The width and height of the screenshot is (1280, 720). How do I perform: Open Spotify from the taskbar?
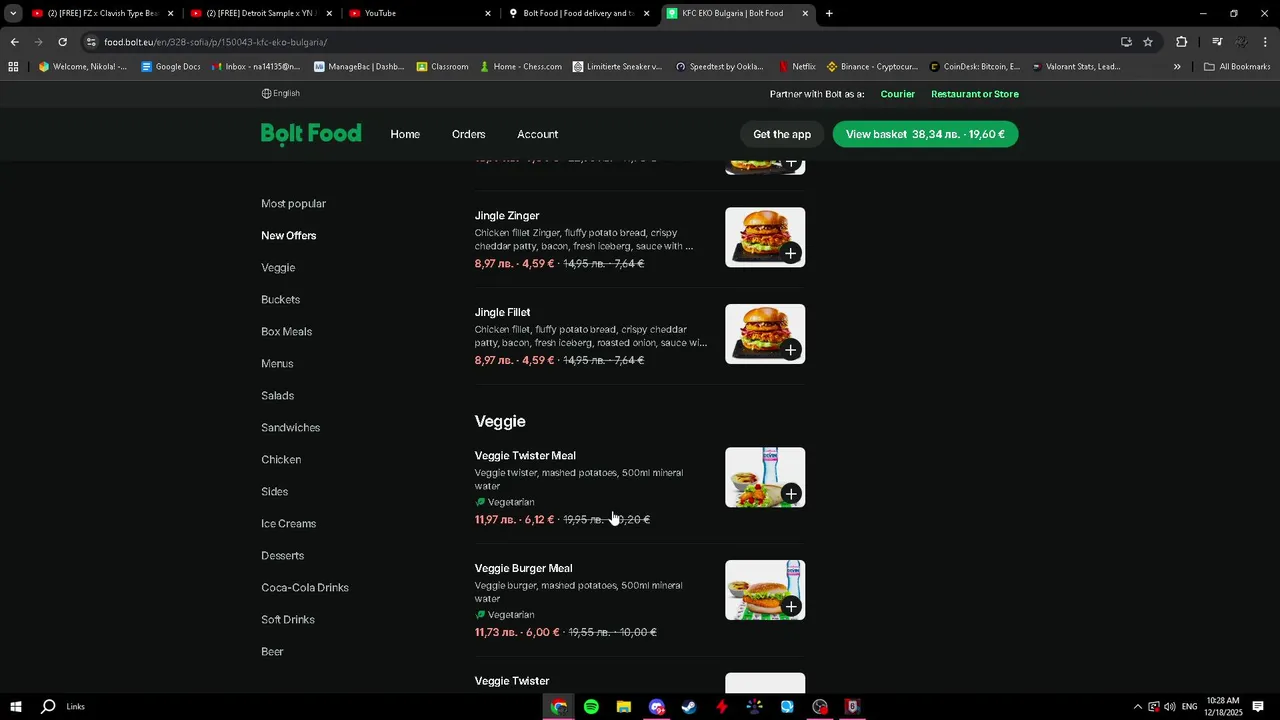tap(591, 707)
